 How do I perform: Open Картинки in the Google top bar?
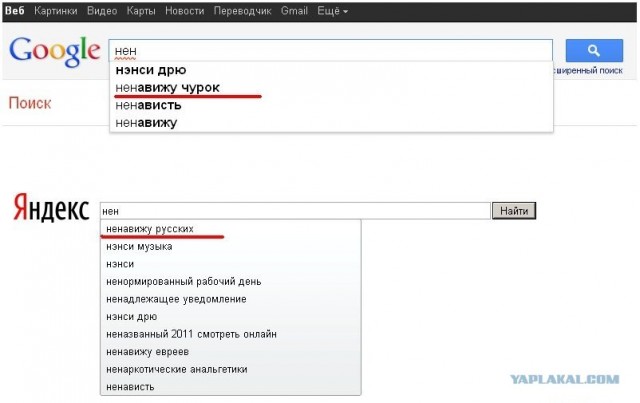[x=56, y=11]
